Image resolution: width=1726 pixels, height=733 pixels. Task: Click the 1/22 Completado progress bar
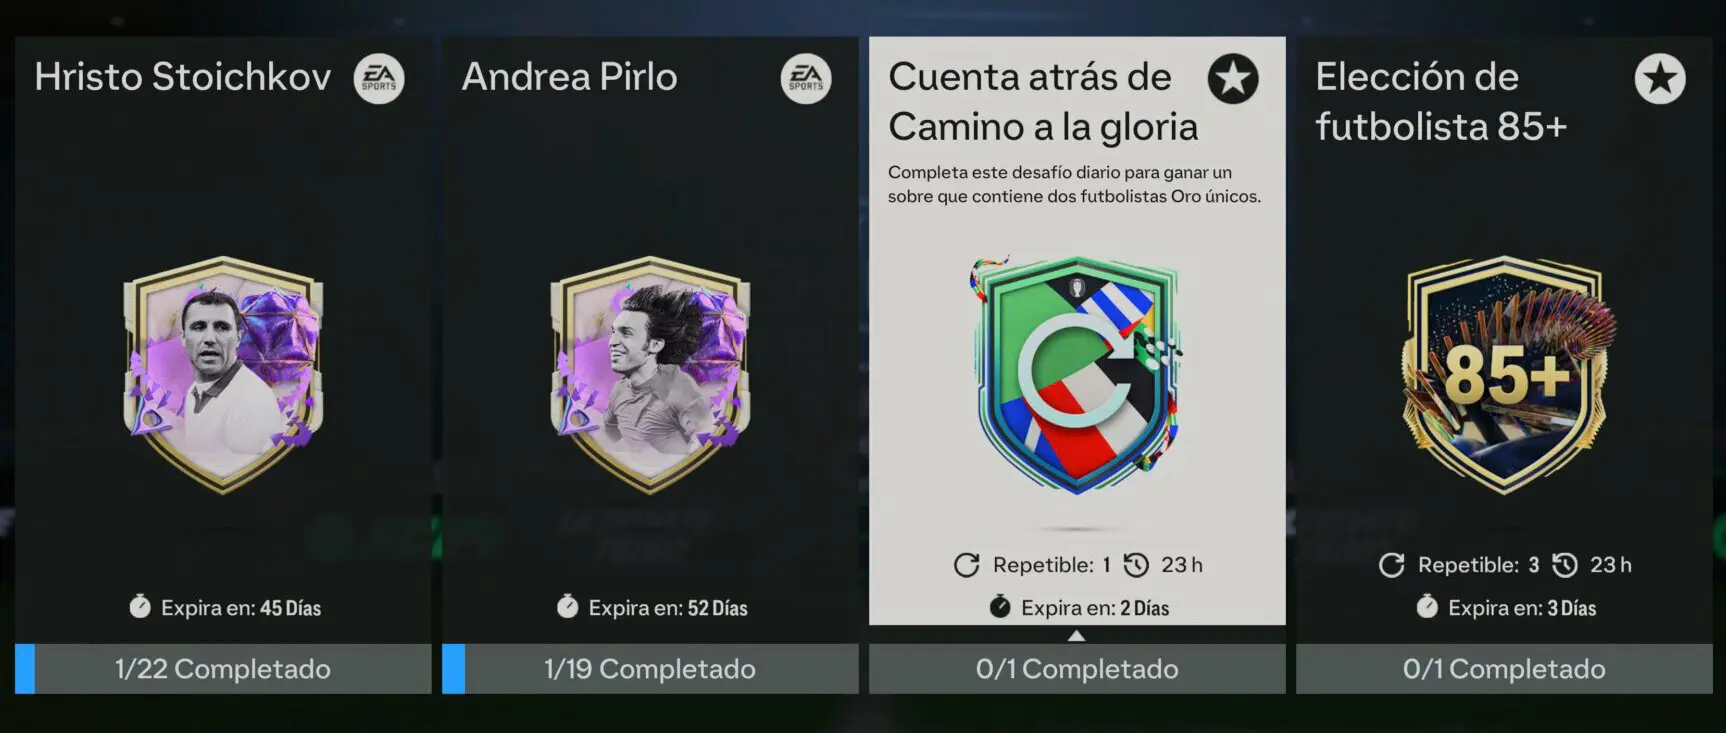(223, 669)
